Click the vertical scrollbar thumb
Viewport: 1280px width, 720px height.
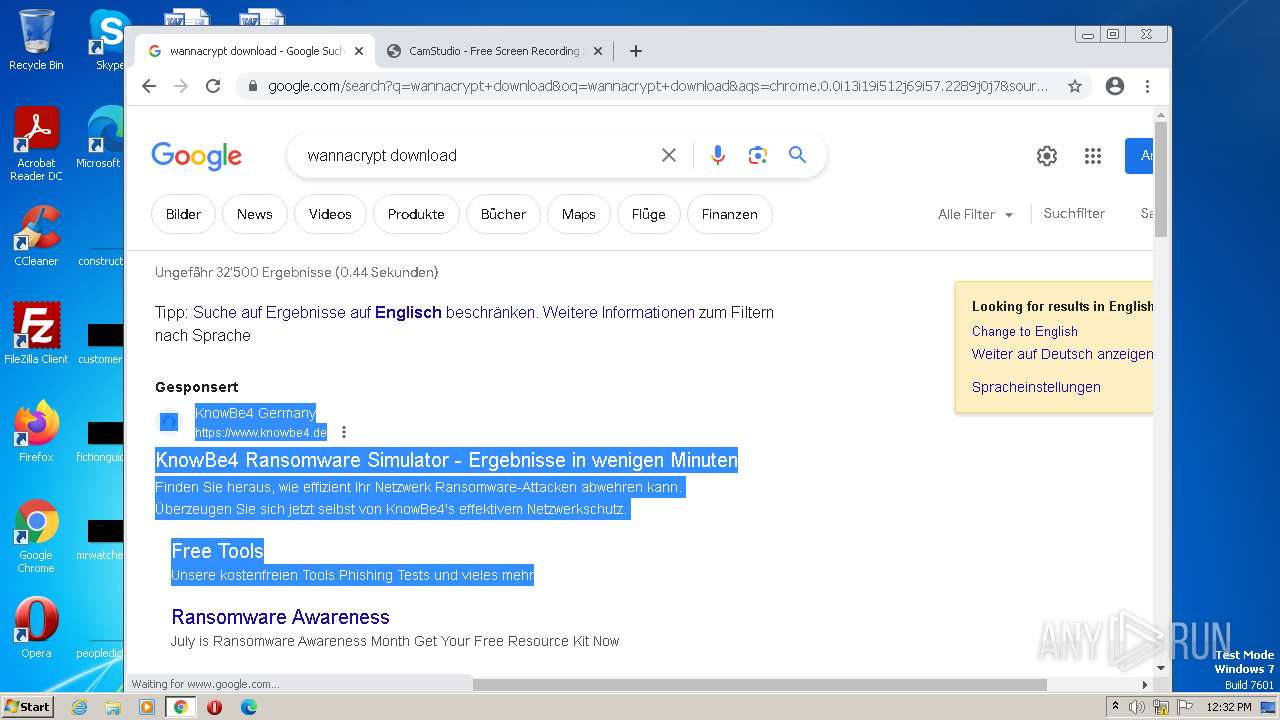pos(1161,178)
